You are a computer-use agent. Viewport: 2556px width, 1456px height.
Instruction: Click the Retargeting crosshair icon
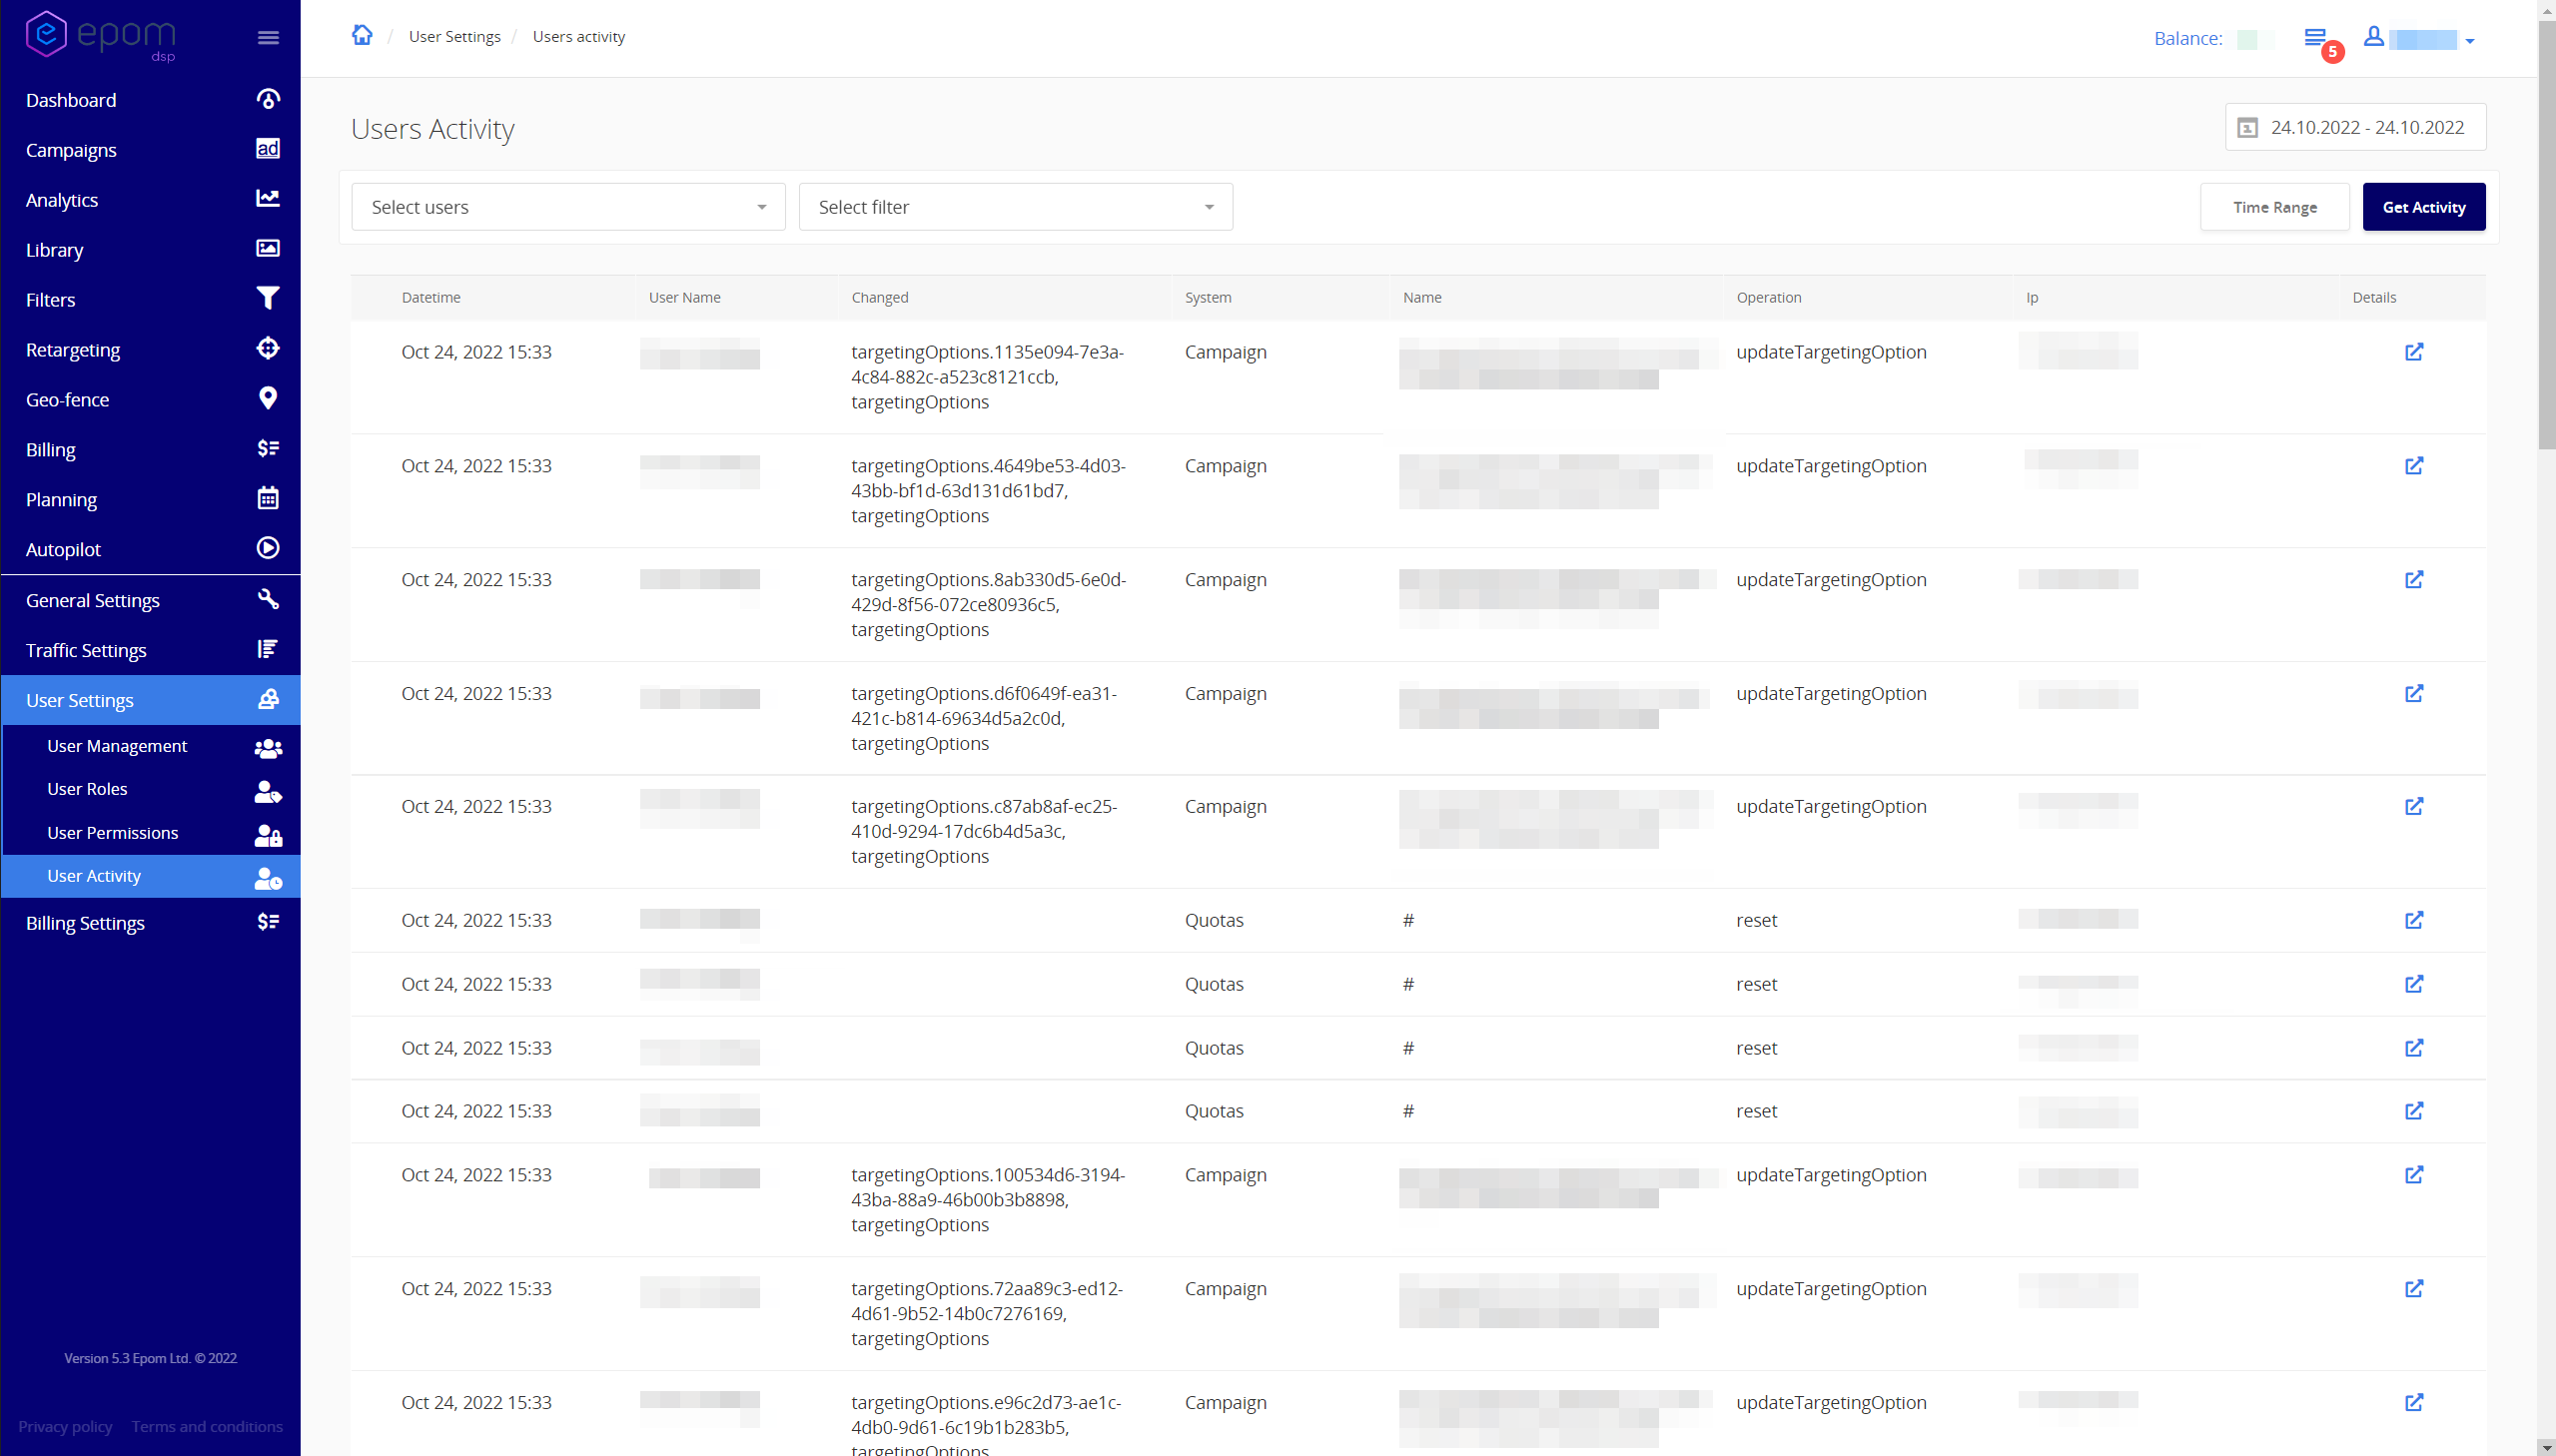(268, 349)
